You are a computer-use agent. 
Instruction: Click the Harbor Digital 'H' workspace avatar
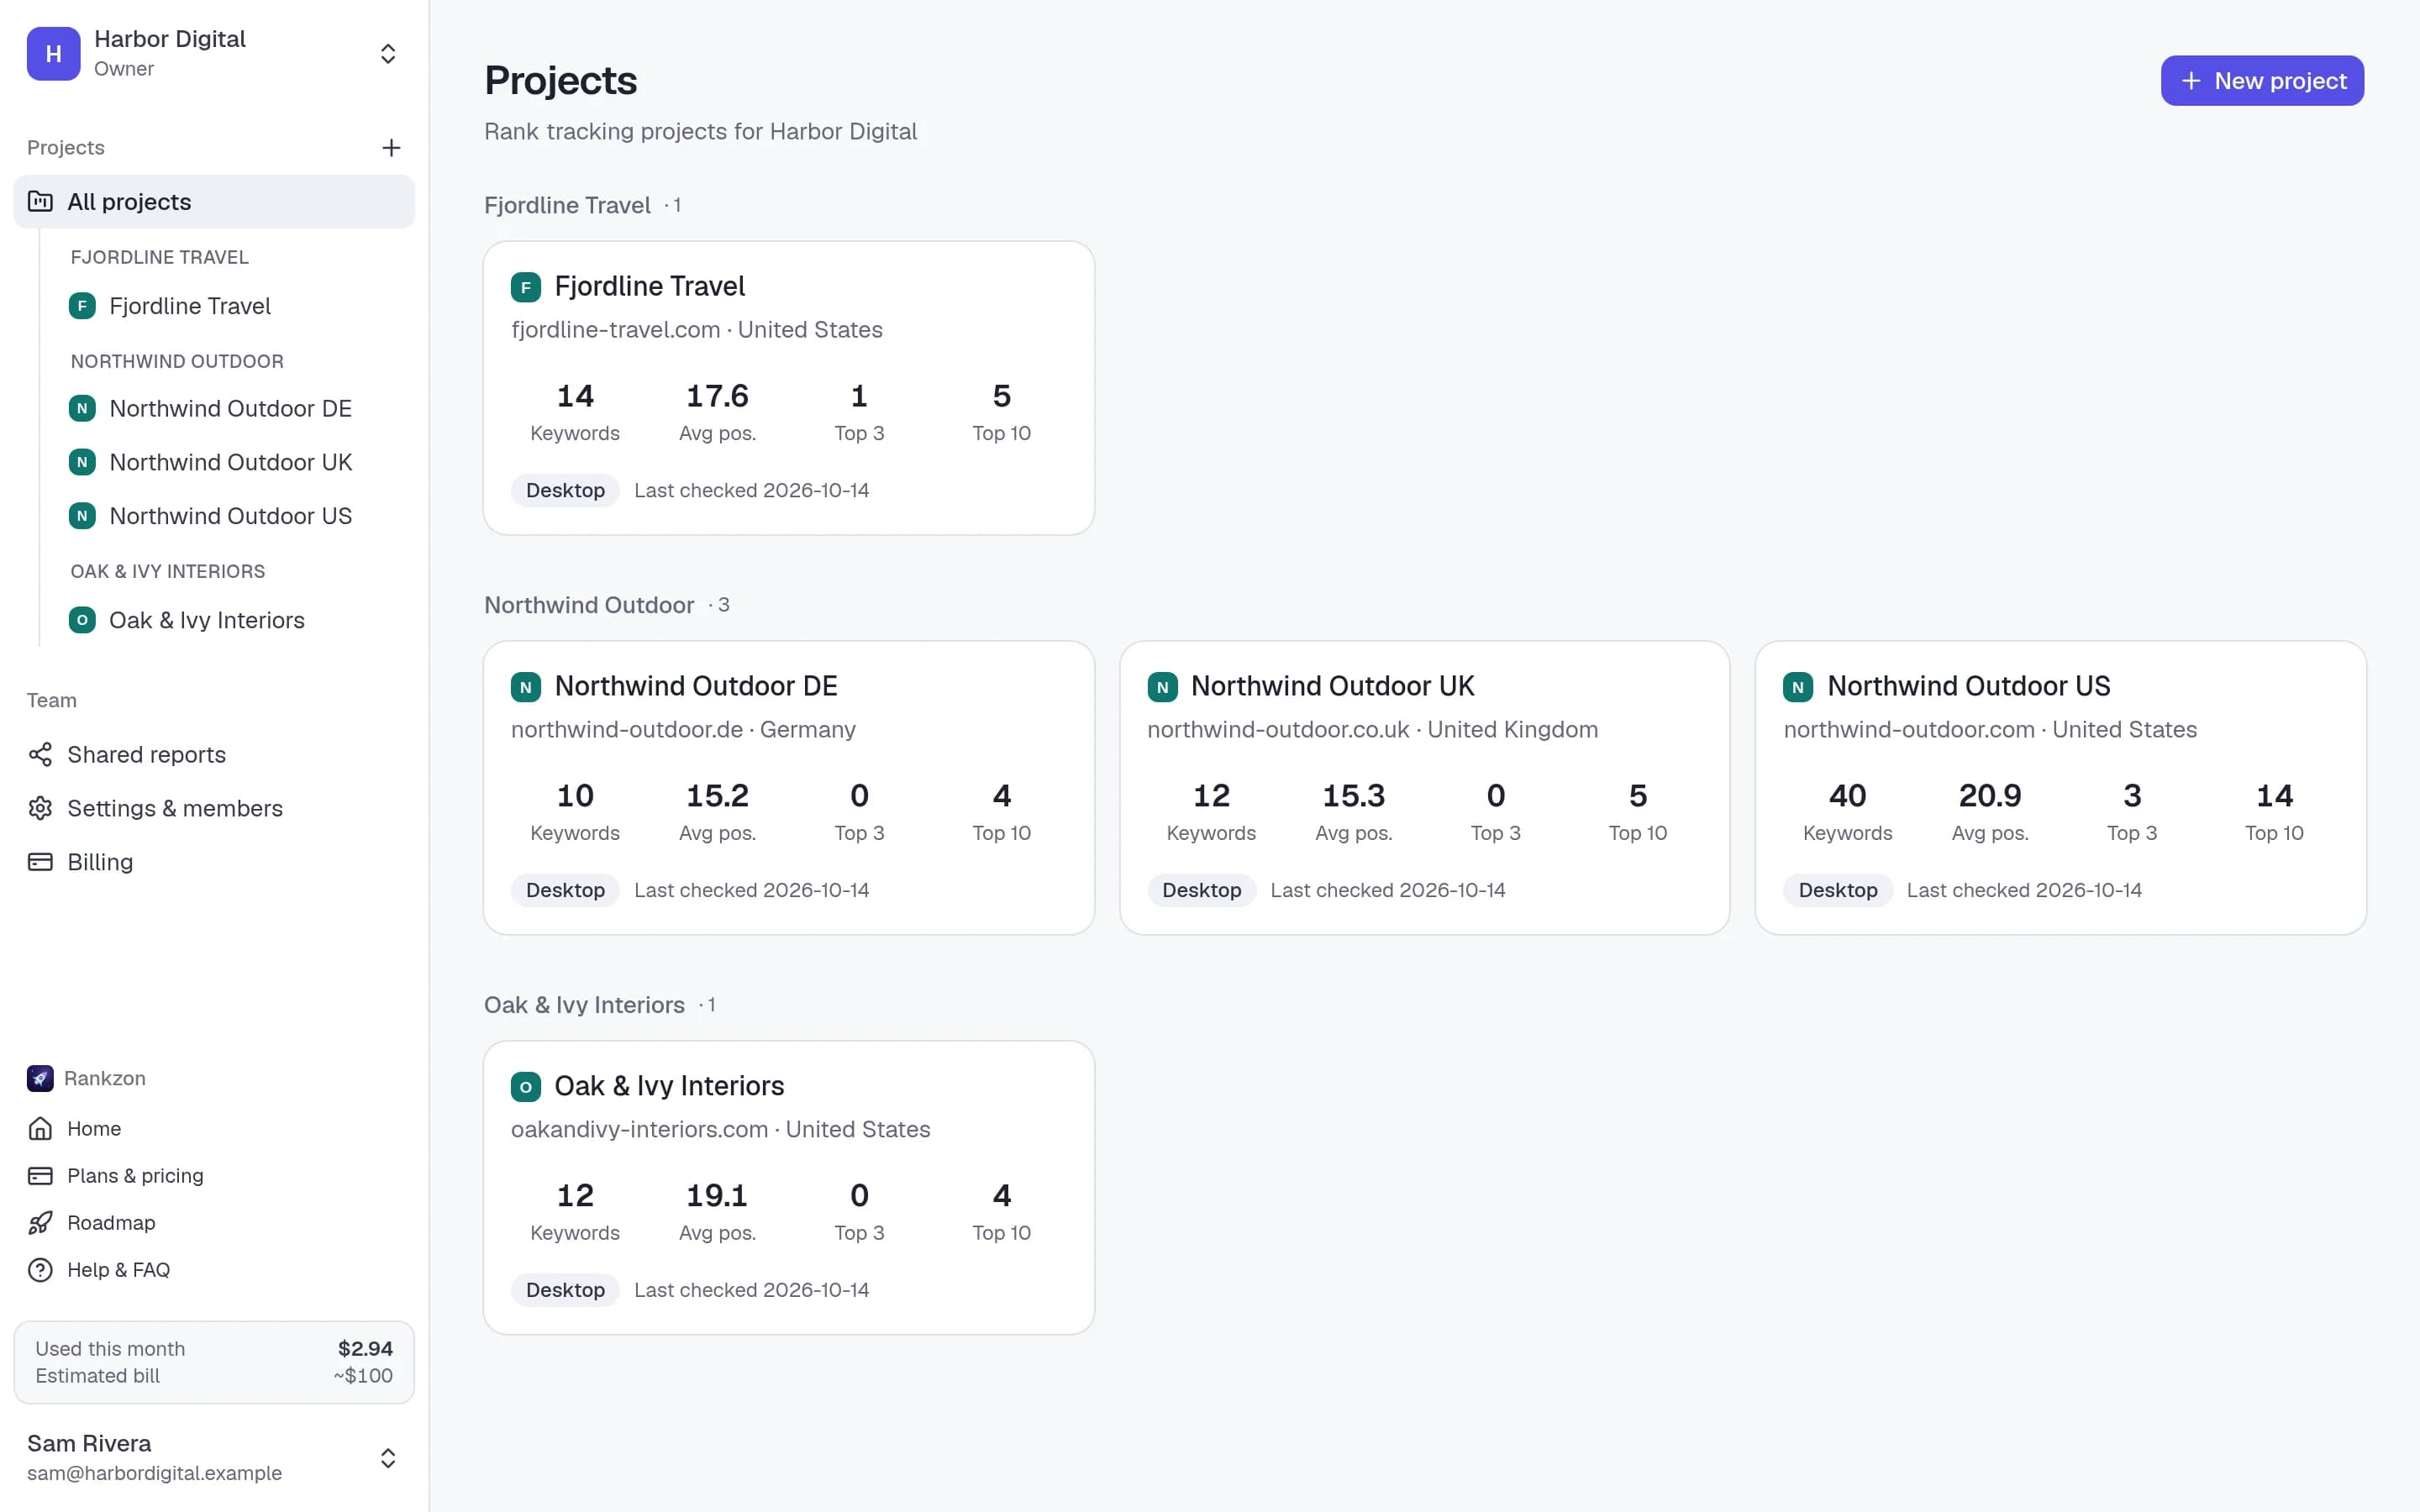(53, 54)
